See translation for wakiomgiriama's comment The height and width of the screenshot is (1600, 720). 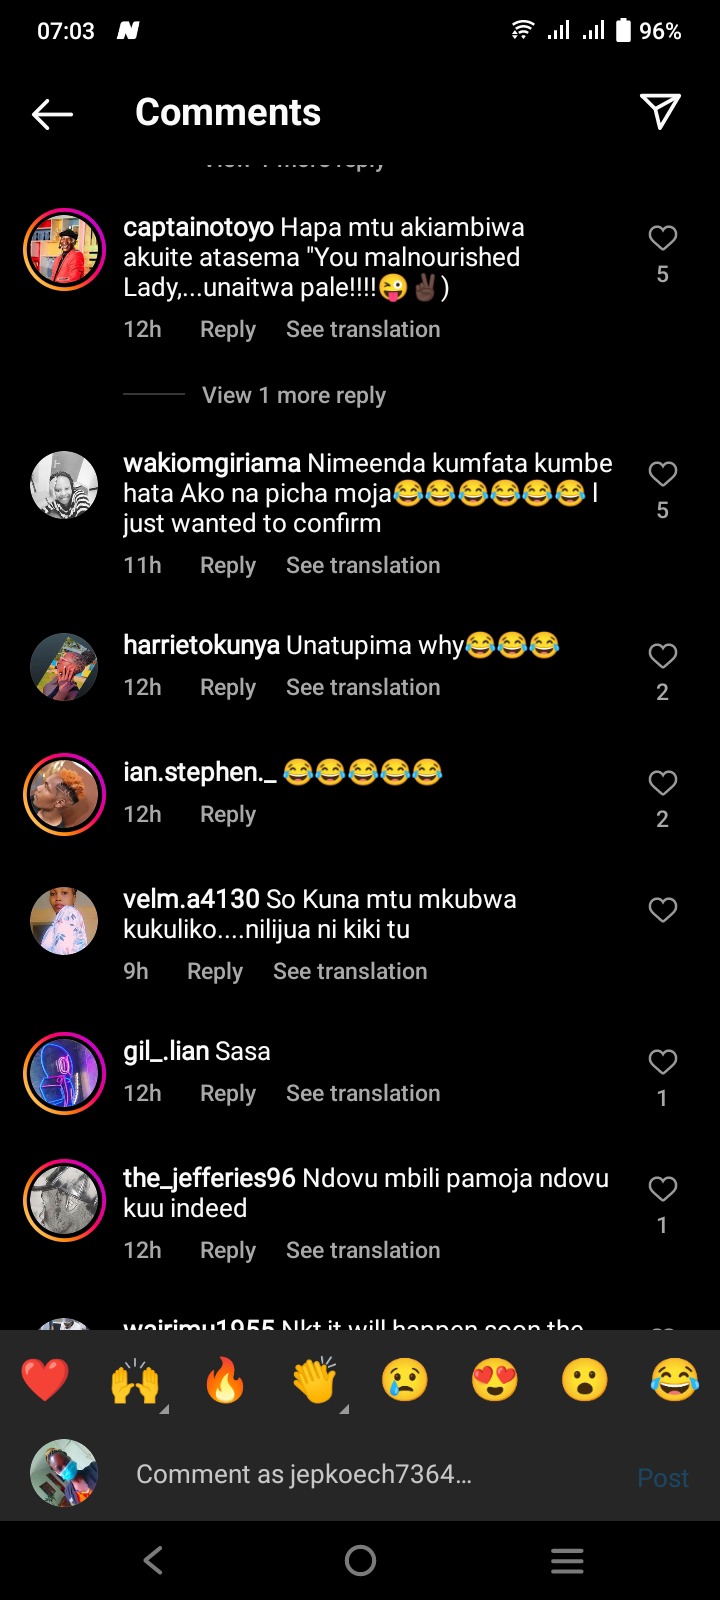(x=363, y=565)
